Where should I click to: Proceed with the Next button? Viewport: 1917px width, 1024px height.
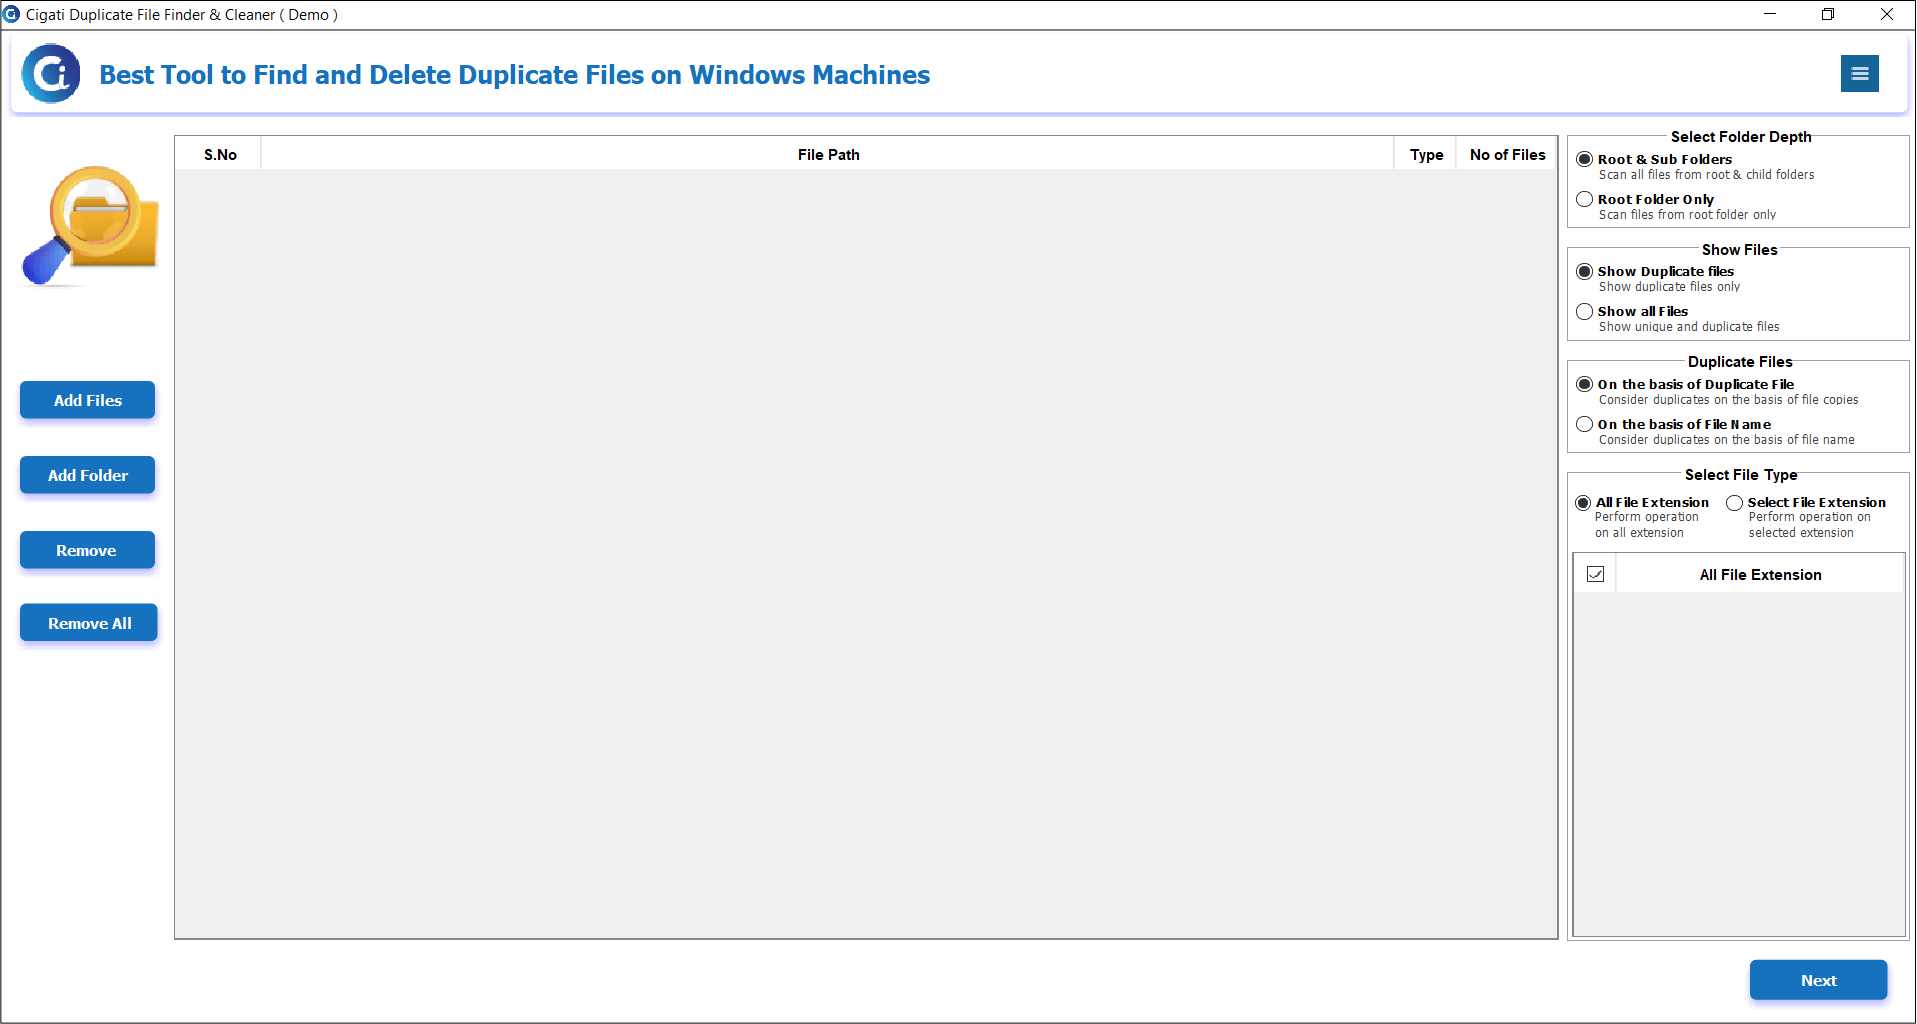(1818, 980)
